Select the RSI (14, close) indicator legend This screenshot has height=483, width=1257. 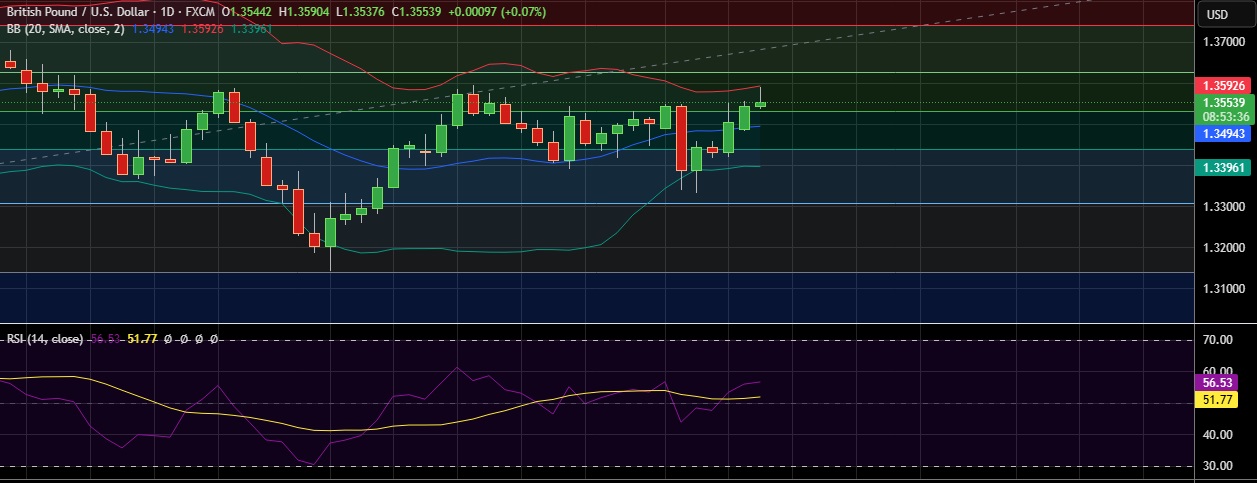(45, 339)
